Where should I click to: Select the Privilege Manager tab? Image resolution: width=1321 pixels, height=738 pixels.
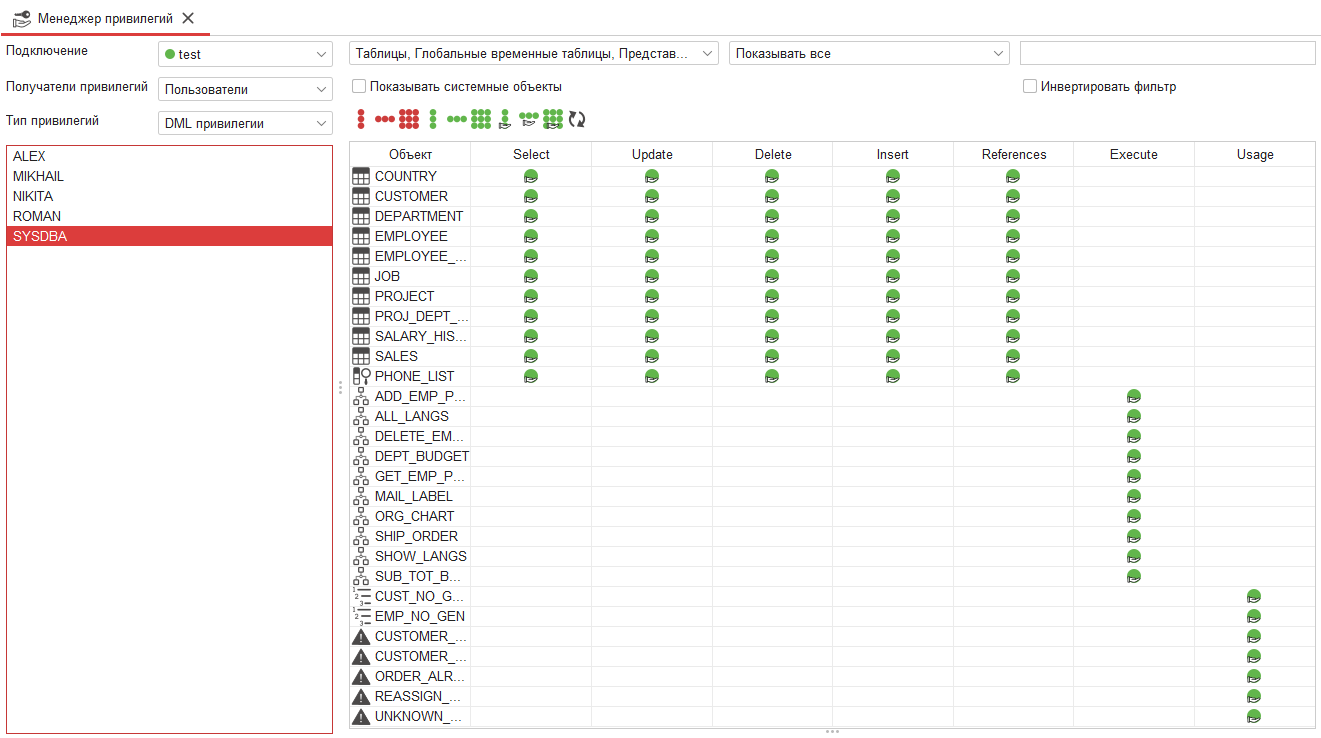click(x=105, y=18)
